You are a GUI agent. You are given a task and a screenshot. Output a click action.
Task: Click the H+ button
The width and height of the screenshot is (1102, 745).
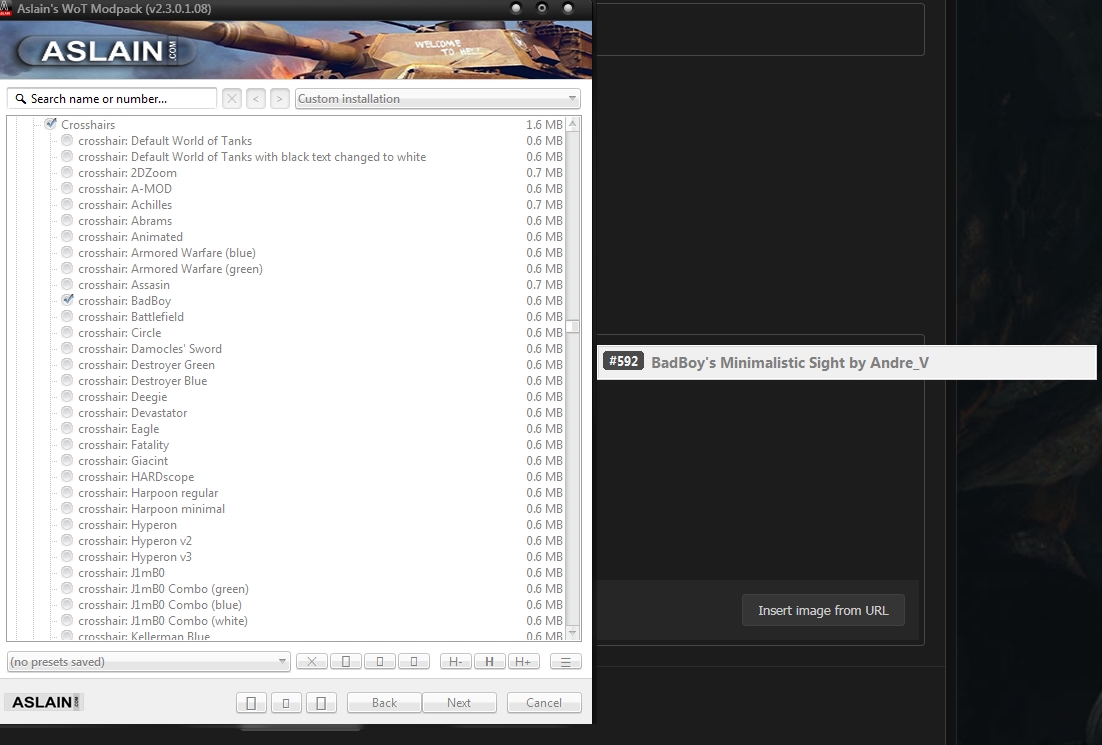pos(523,661)
